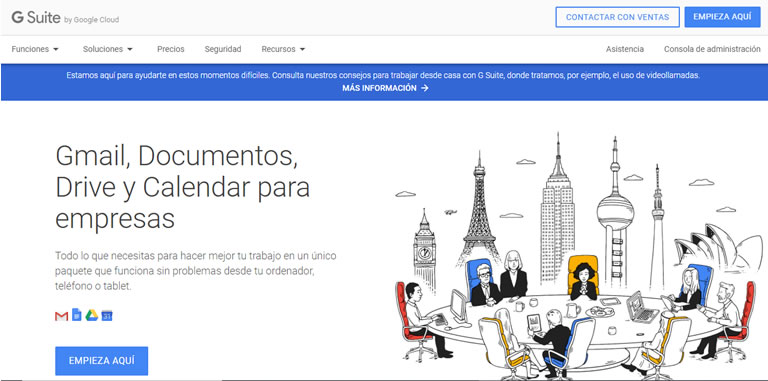This screenshot has height=381, width=768.
Task: Click the paragraph starting Todo lo que necesitas
Action: [x=195, y=271]
